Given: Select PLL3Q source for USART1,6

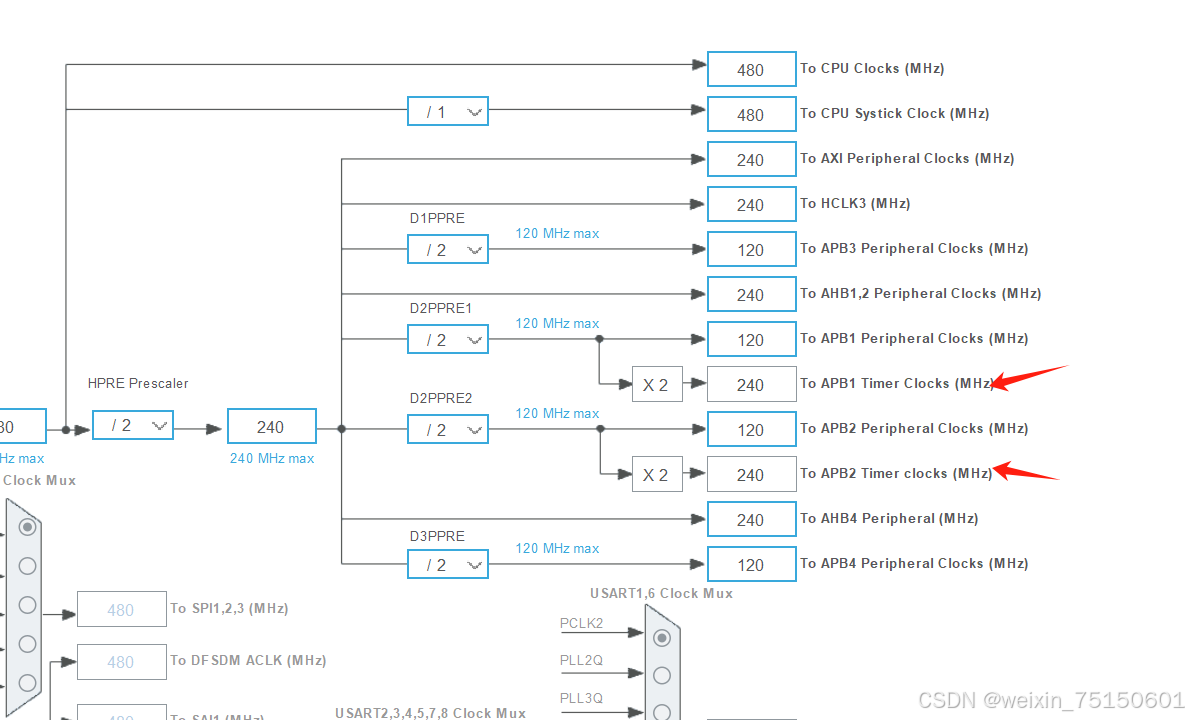Looking at the screenshot, I should [661, 711].
